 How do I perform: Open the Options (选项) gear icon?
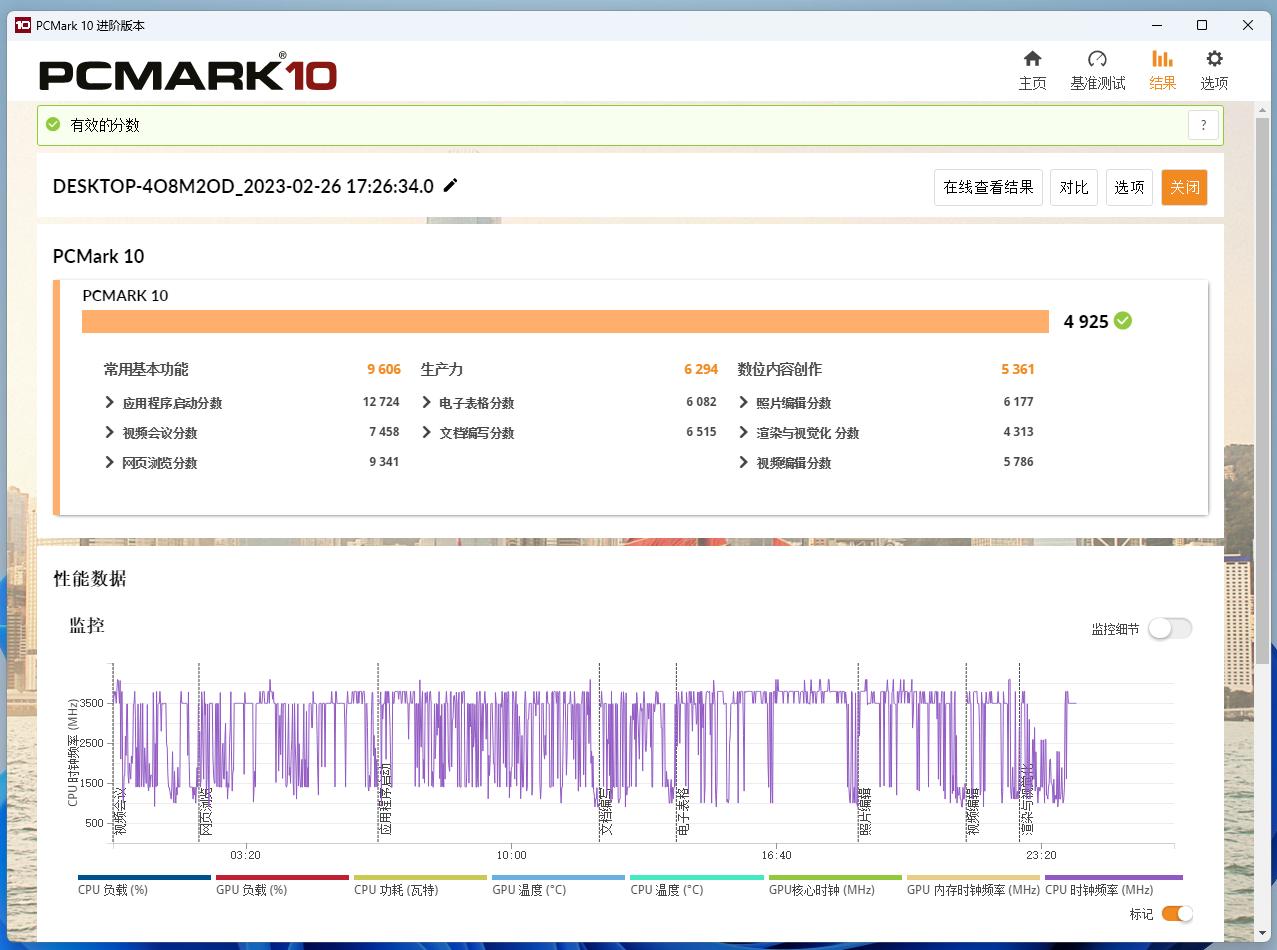click(x=1214, y=59)
